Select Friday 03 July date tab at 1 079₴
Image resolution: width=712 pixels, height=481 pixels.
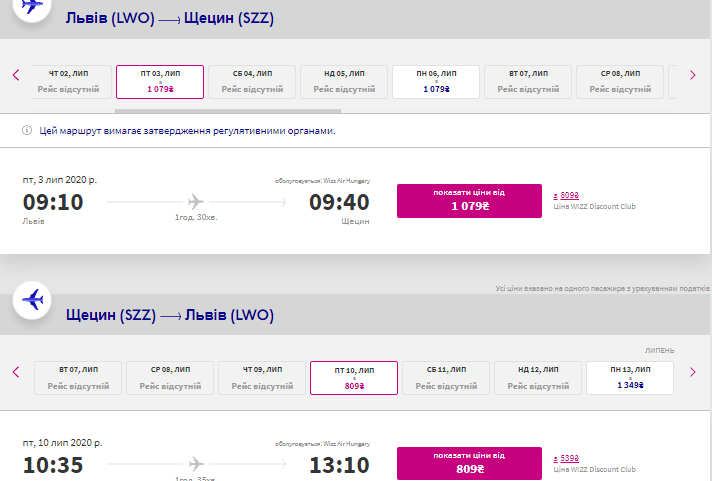(160, 82)
